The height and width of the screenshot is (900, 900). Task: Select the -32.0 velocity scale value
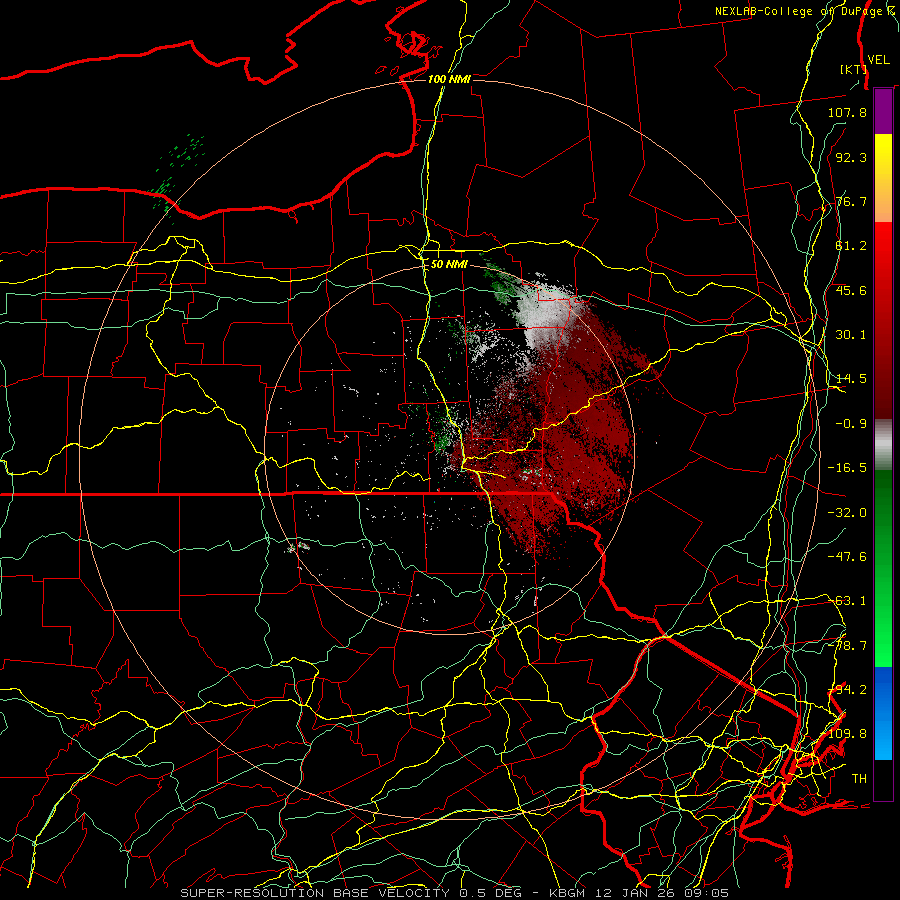[847, 513]
